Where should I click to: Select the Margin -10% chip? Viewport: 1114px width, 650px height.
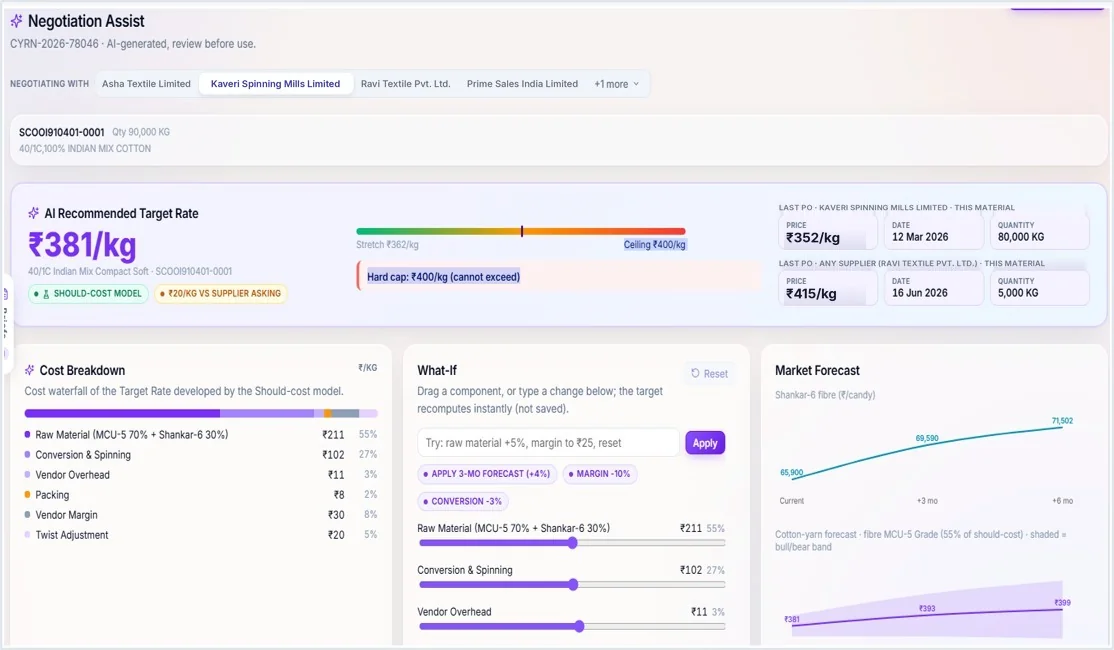pos(600,474)
